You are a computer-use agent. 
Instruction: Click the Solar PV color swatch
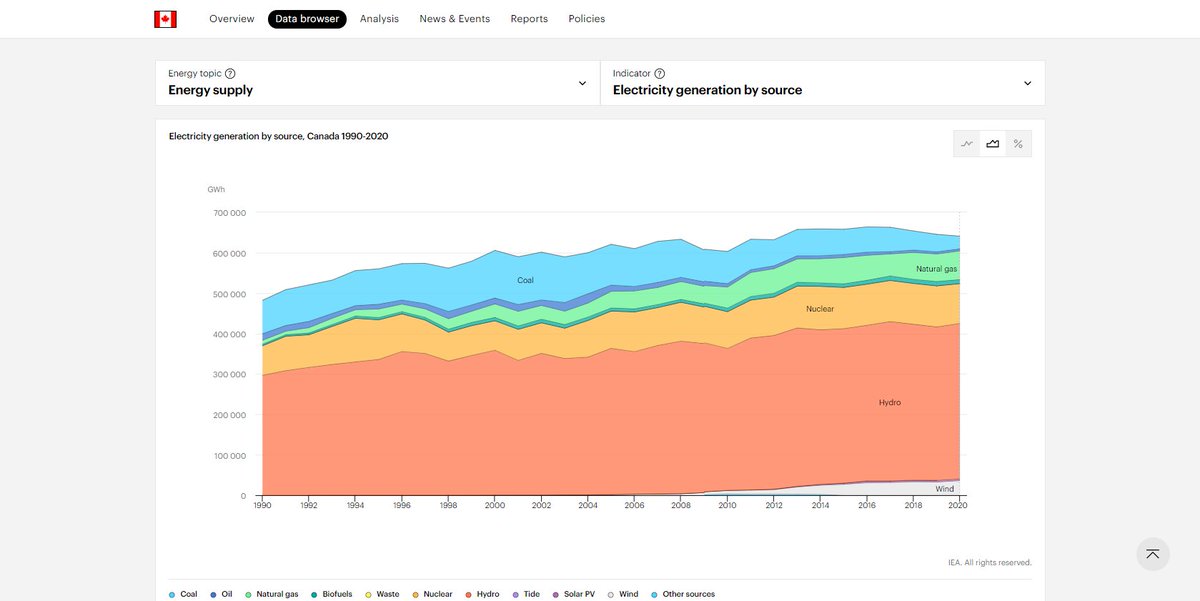[555, 593]
